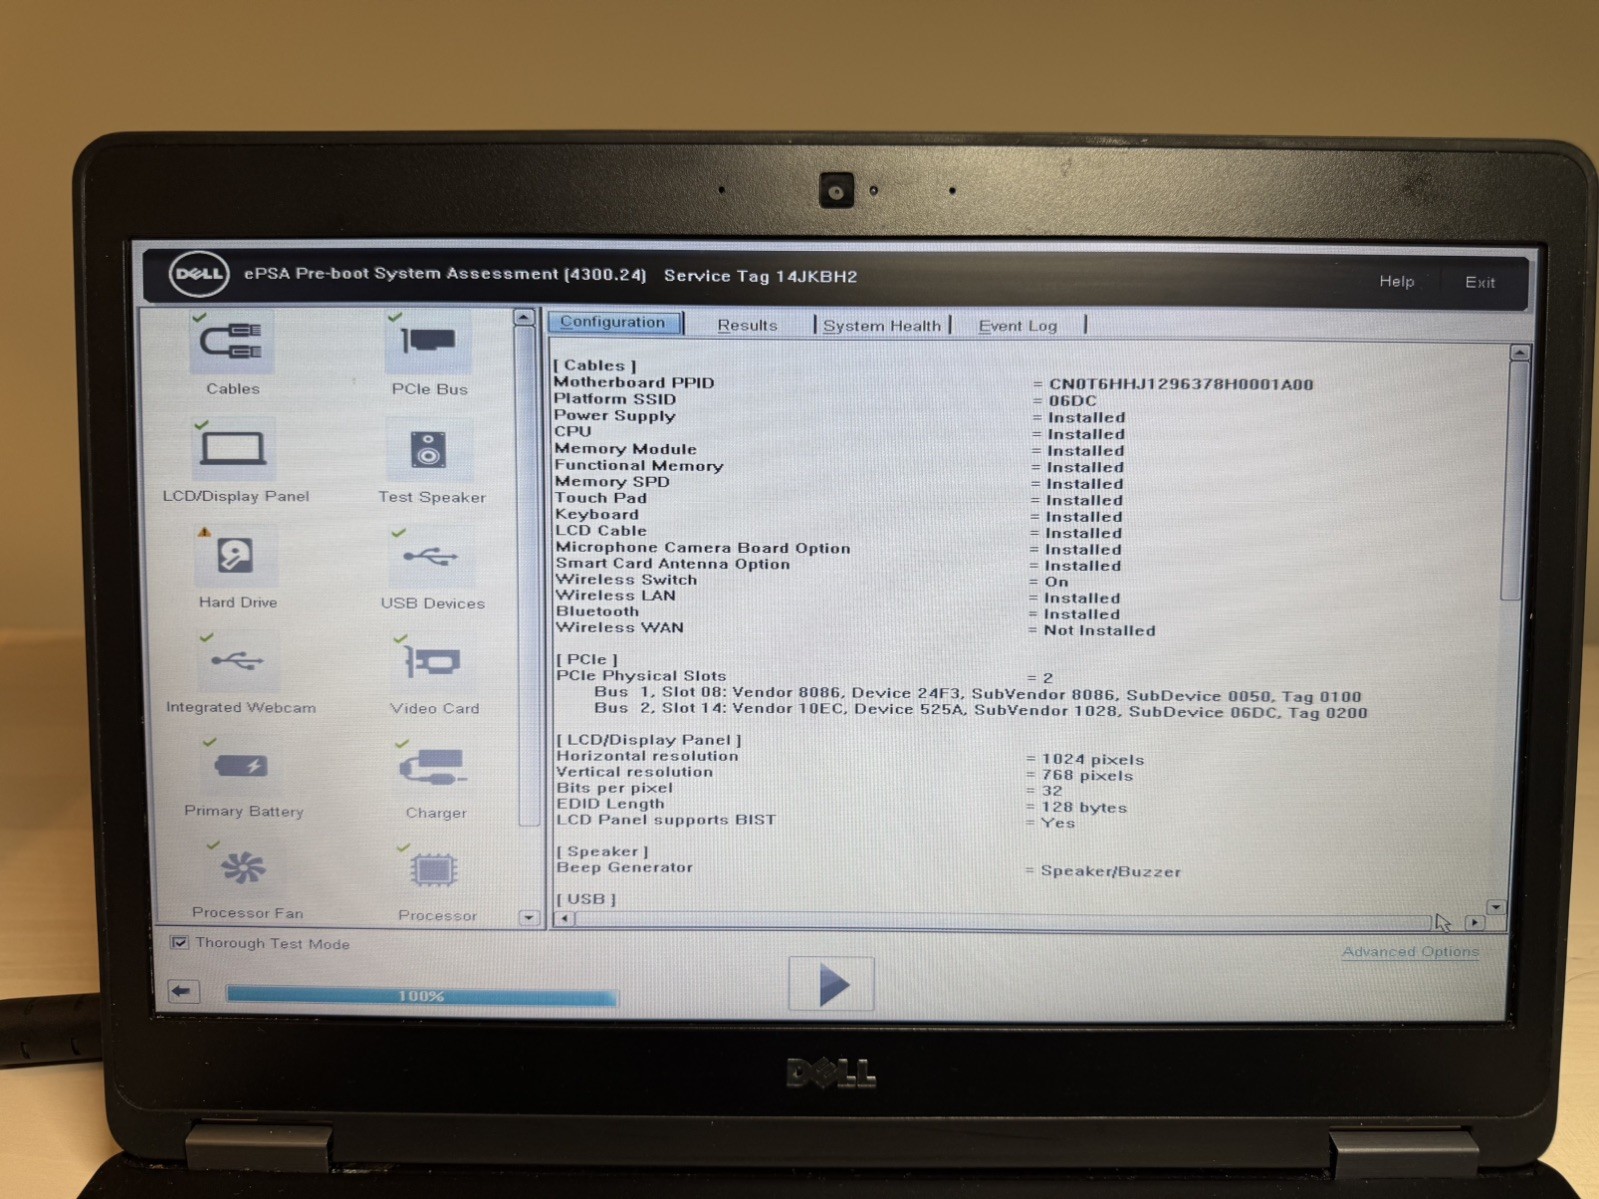
Task: Click configuration pane scroll down arrow
Action: point(1495,907)
